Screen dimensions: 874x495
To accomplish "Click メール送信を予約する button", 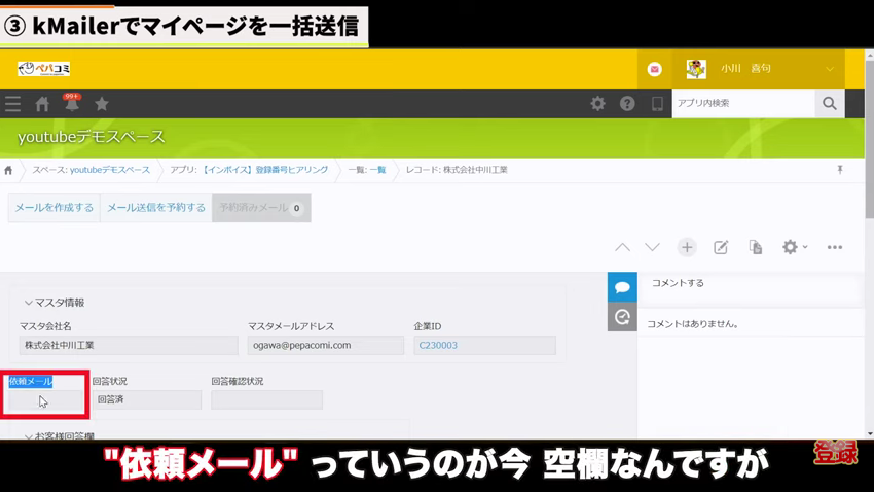I will [156, 208].
